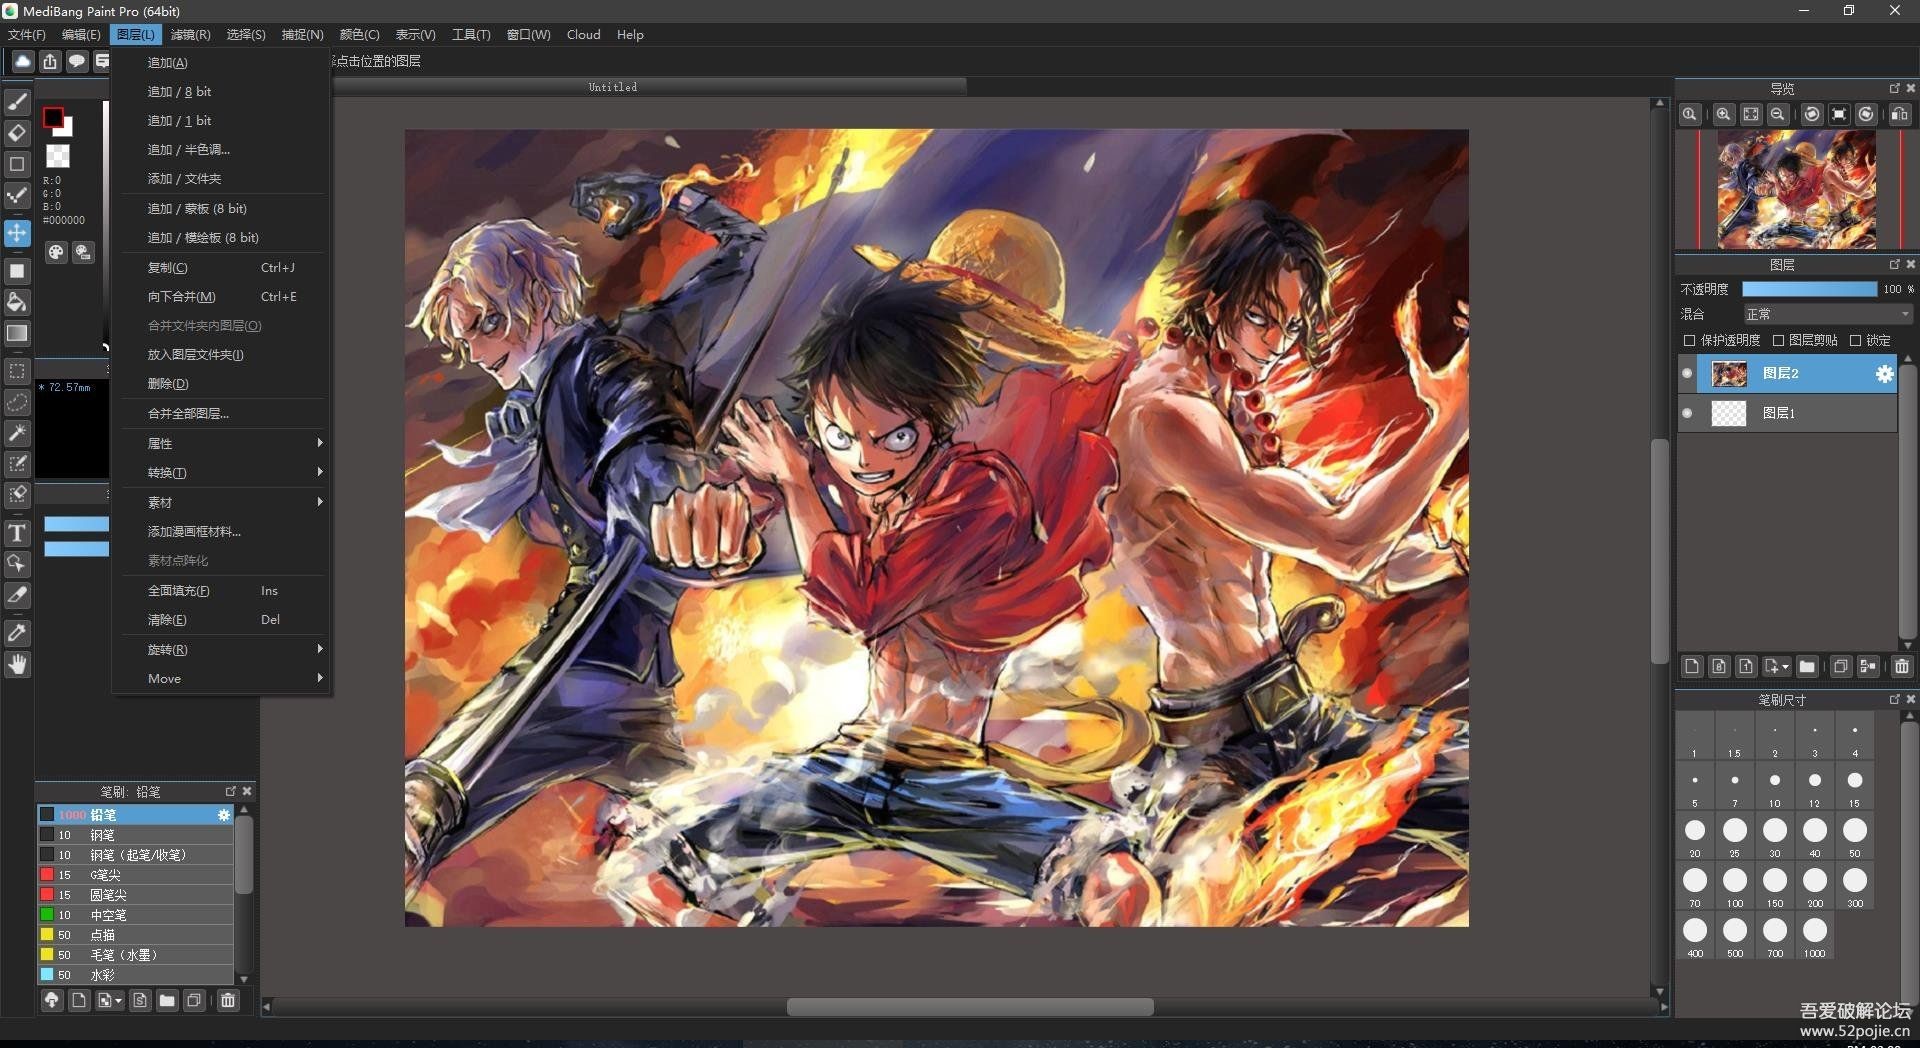
Task: Select the G笔尖 brush
Action: click(x=136, y=875)
